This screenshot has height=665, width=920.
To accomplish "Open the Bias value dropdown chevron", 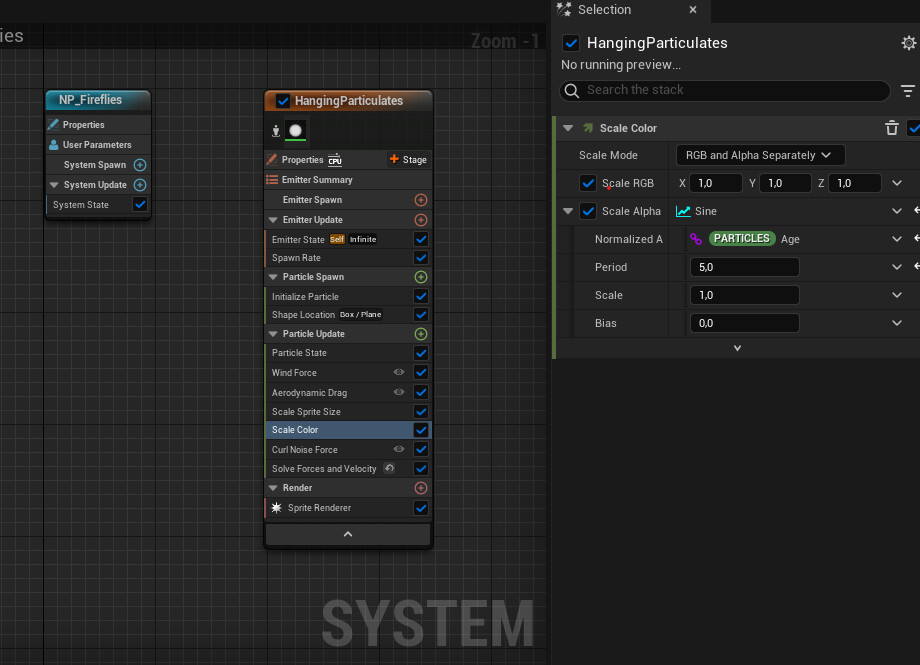I will tap(897, 323).
